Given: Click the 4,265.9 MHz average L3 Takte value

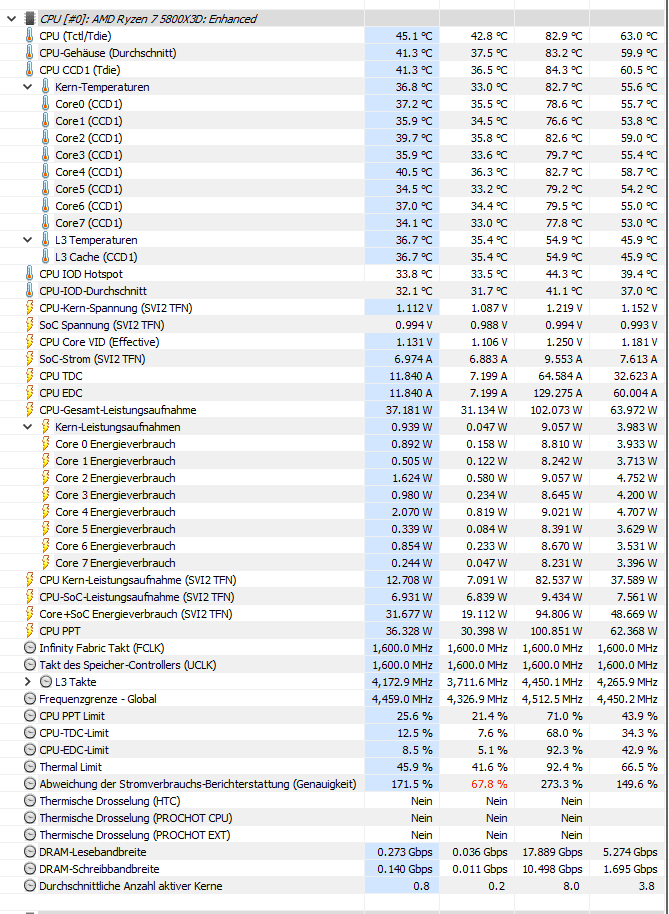Looking at the screenshot, I should (627, 681).
